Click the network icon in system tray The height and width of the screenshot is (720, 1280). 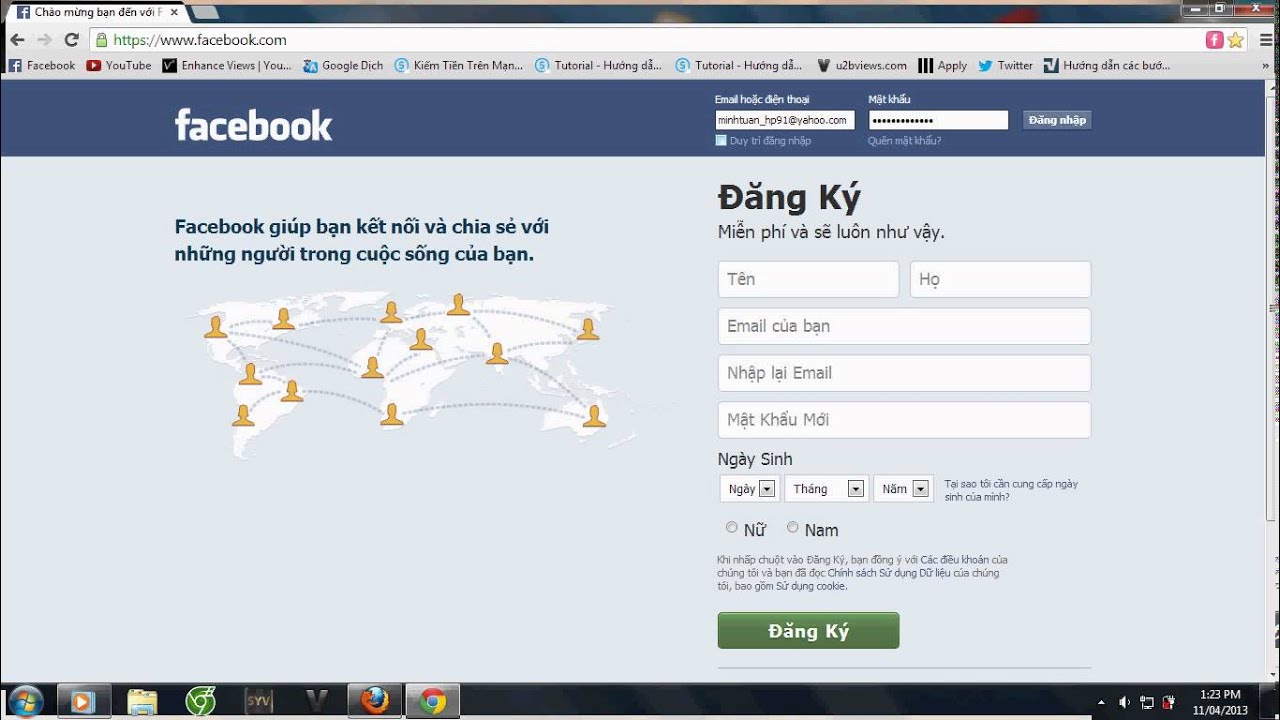point(1147,702)
